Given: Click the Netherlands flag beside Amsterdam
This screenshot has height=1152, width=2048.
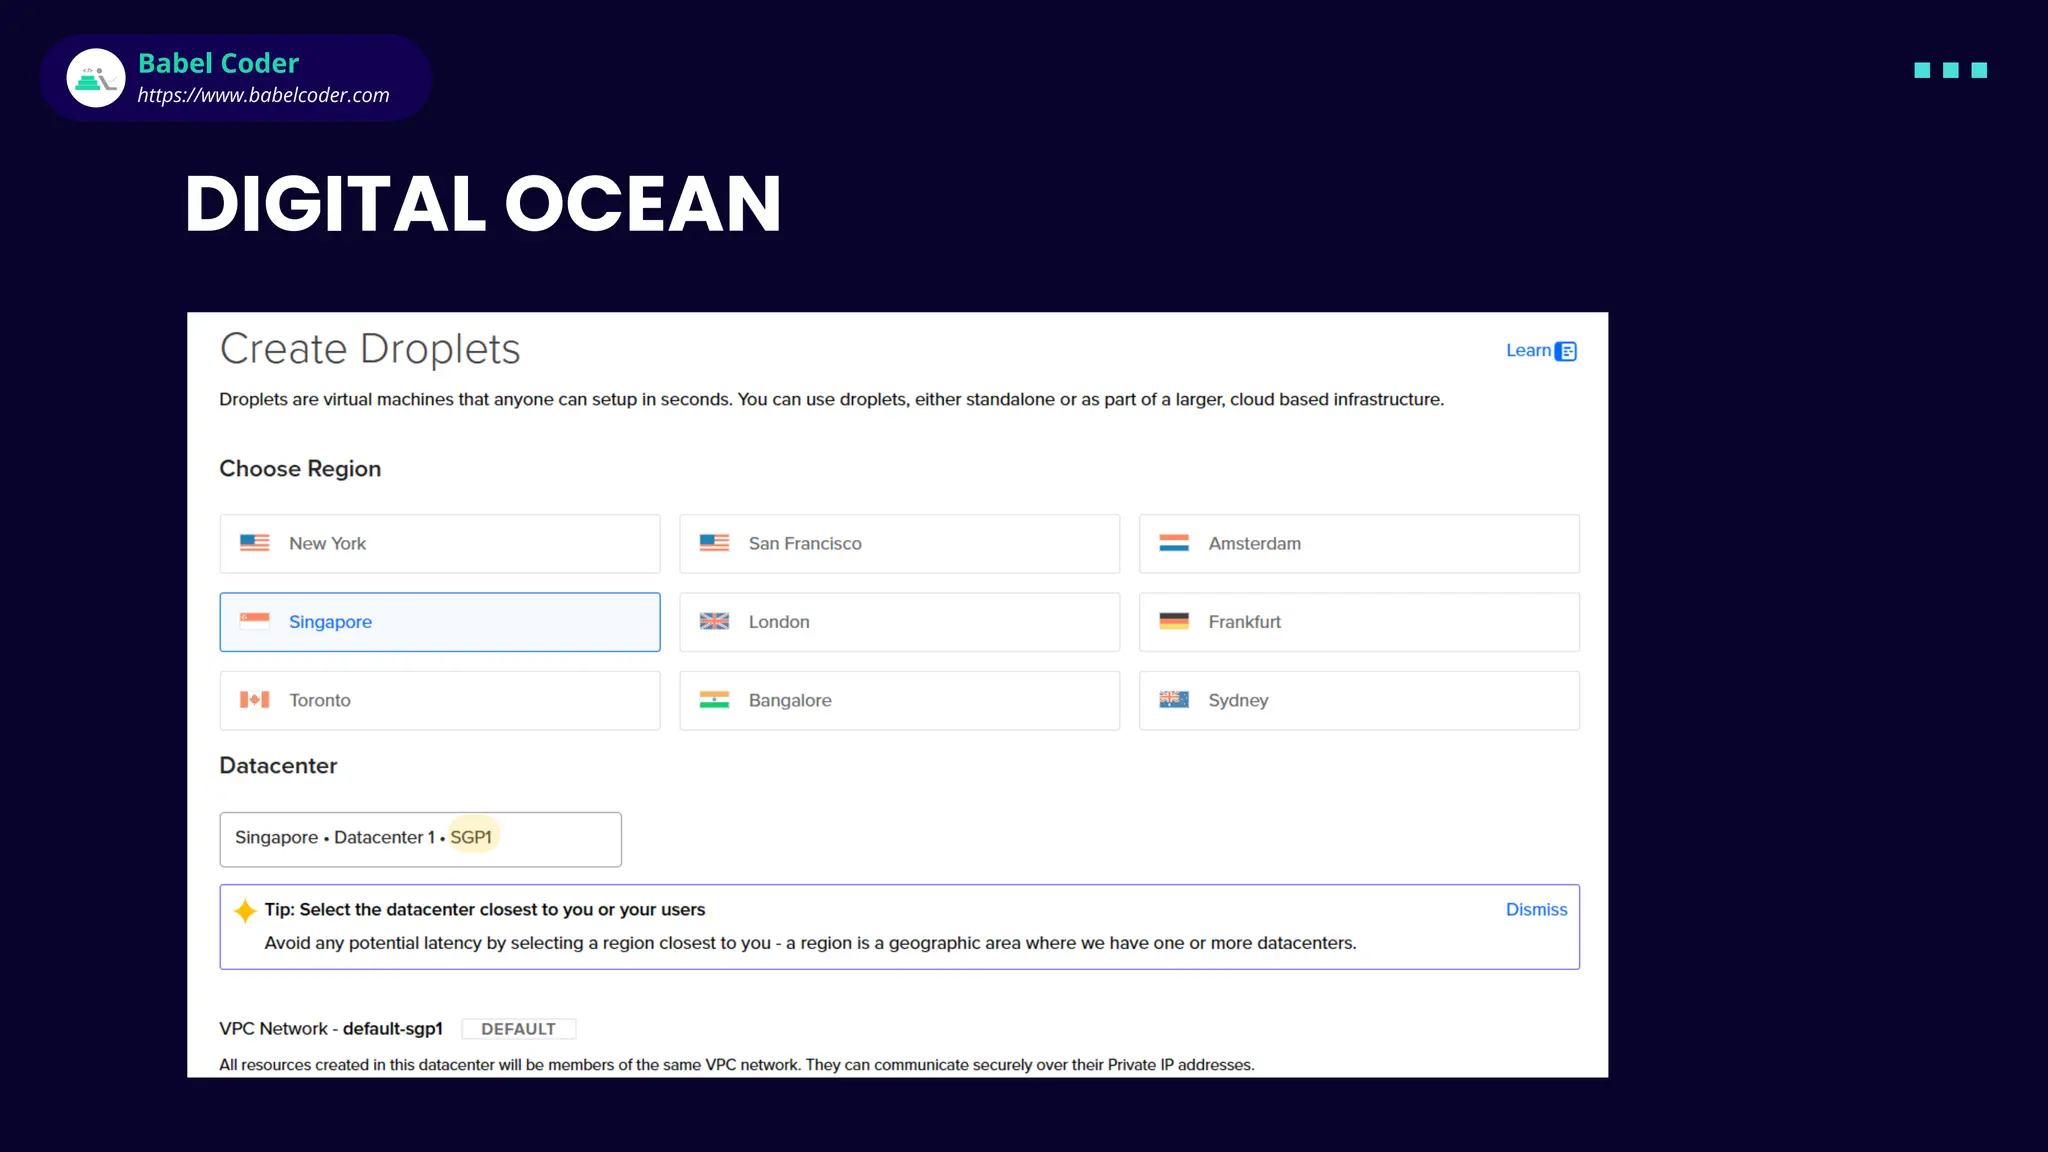Looking at the screenshot, I should tap(1174, 543).
